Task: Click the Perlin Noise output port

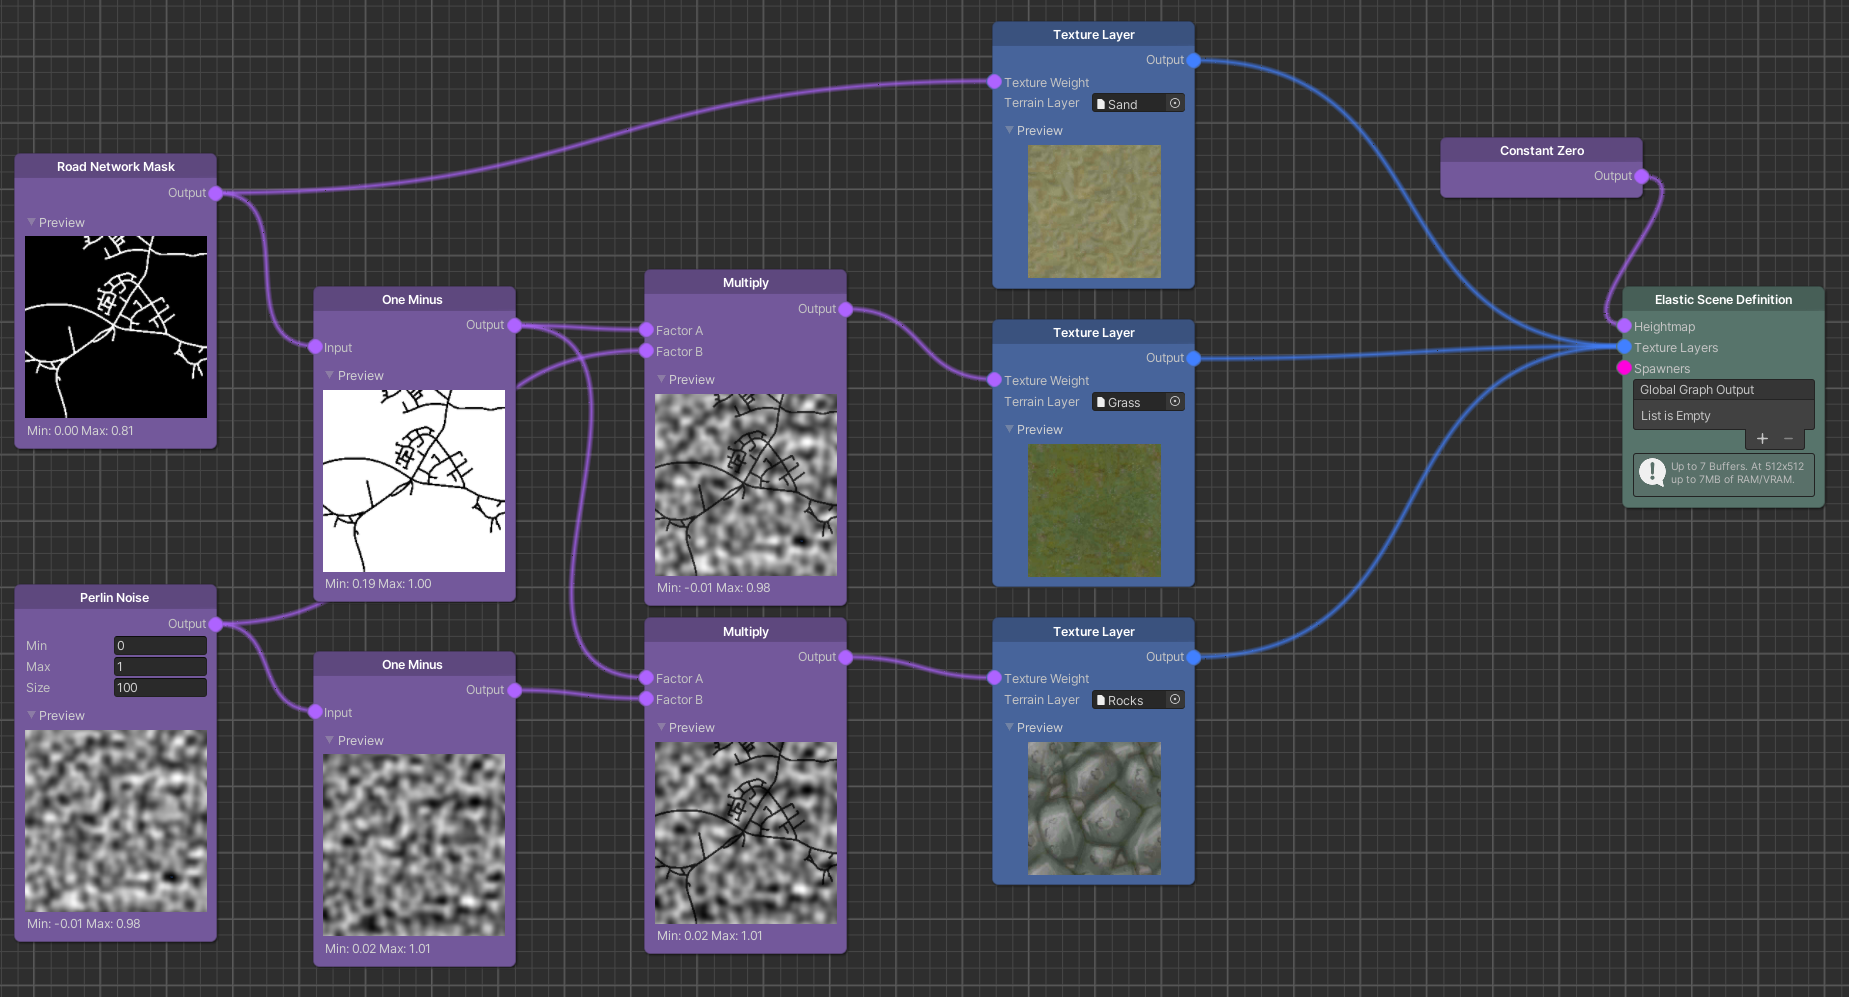Action: tap(215, 625)
